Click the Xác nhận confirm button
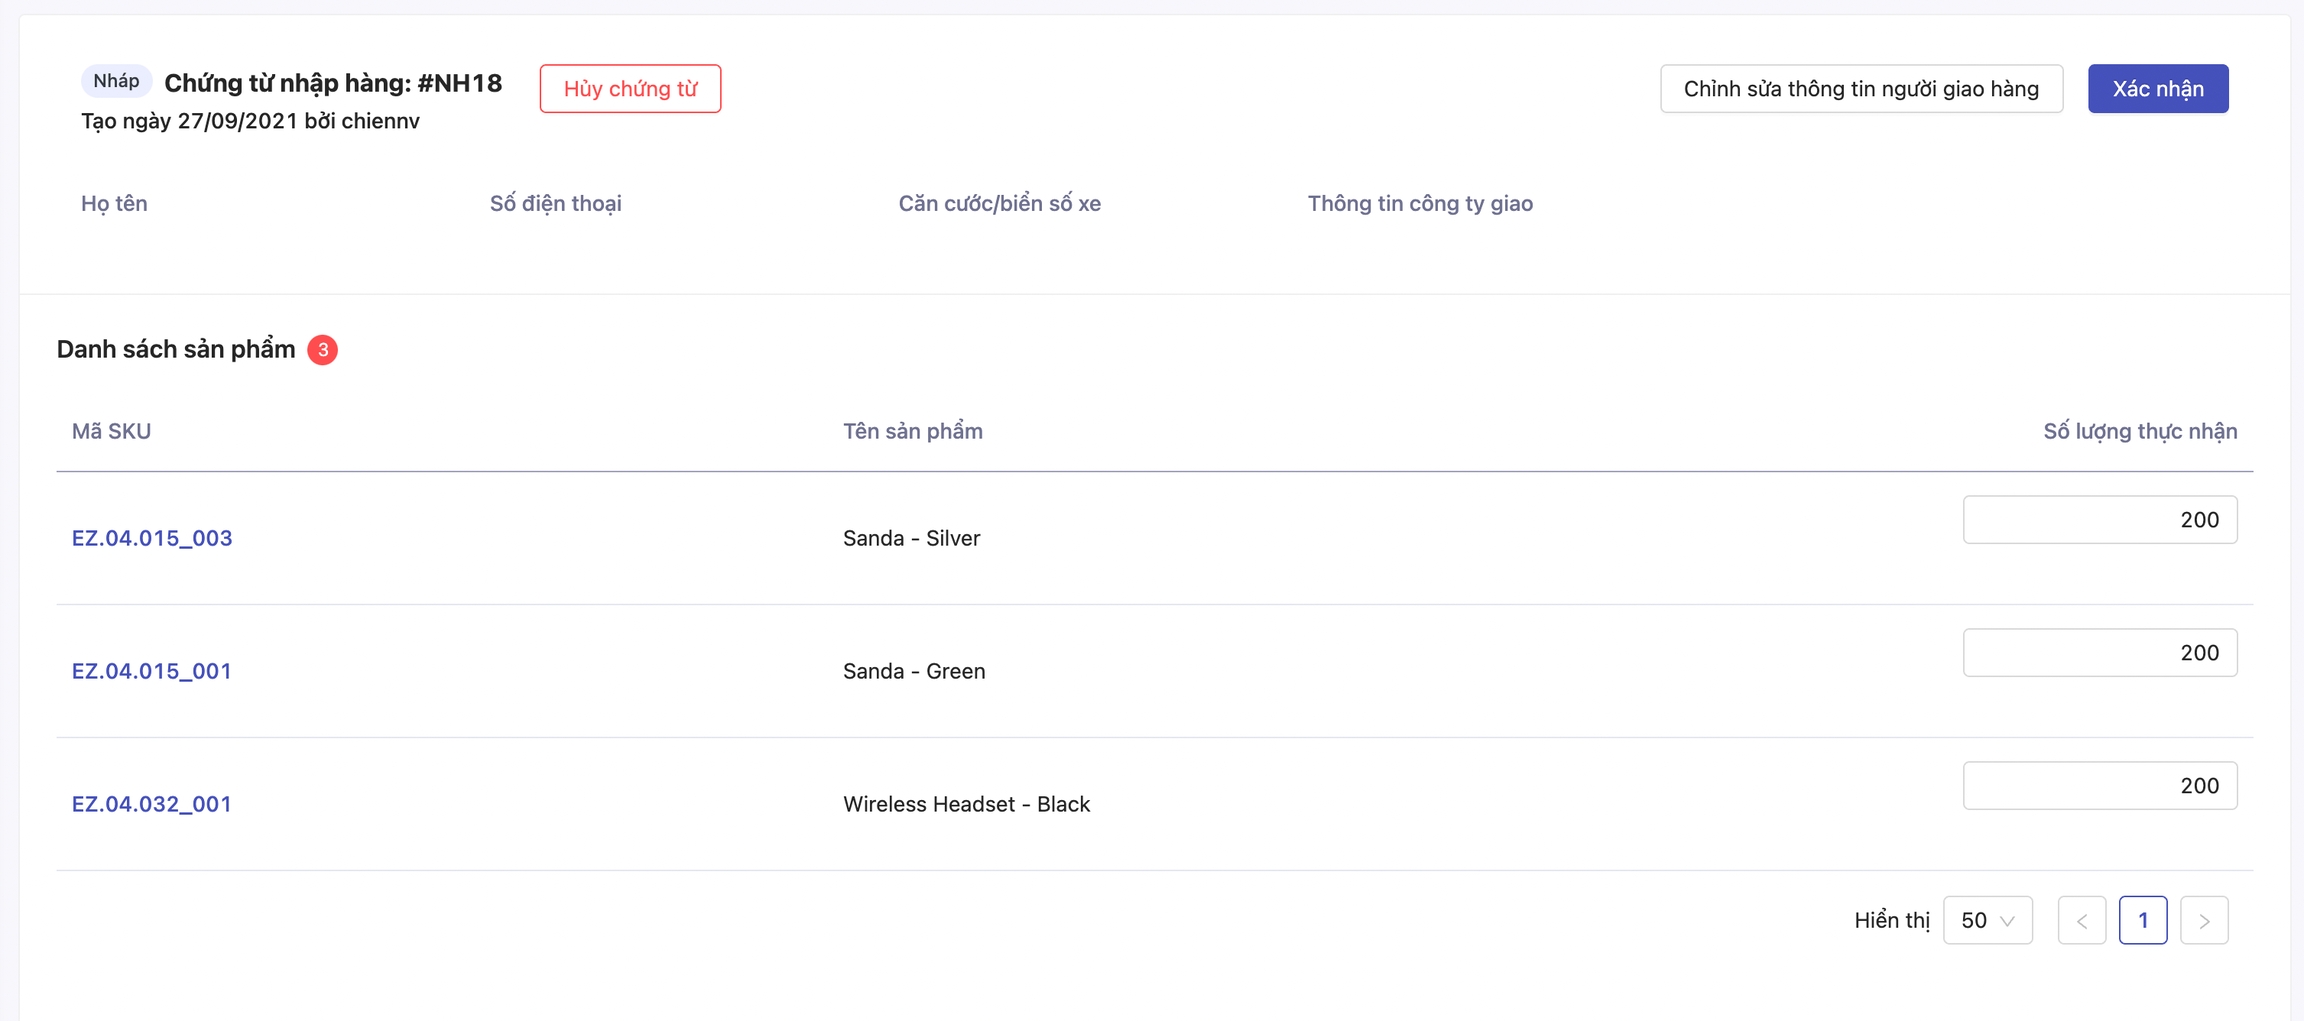The image size is (2304, 1021). (x=2157, y=89)
